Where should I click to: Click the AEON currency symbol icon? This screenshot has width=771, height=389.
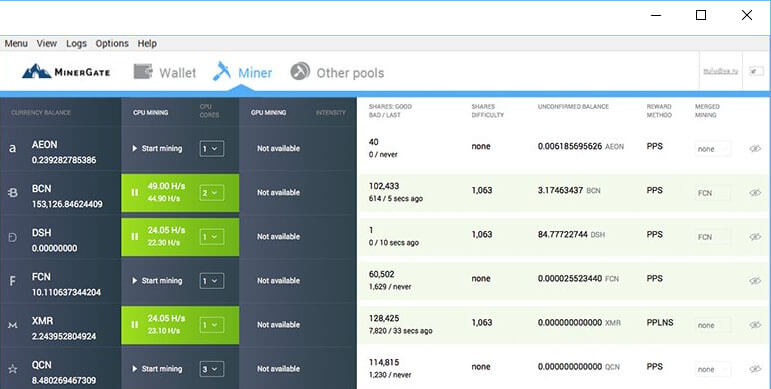pos(13,149)
